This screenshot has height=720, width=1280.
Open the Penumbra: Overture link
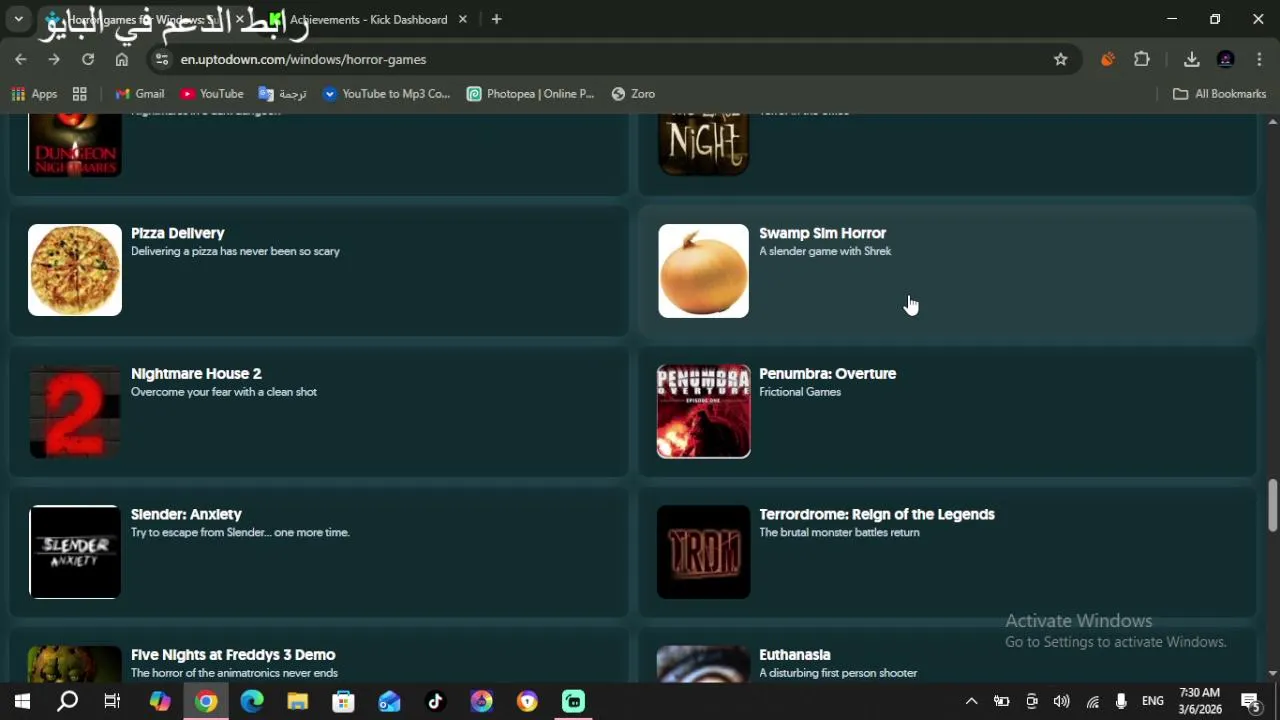click(x=827, y=374)
